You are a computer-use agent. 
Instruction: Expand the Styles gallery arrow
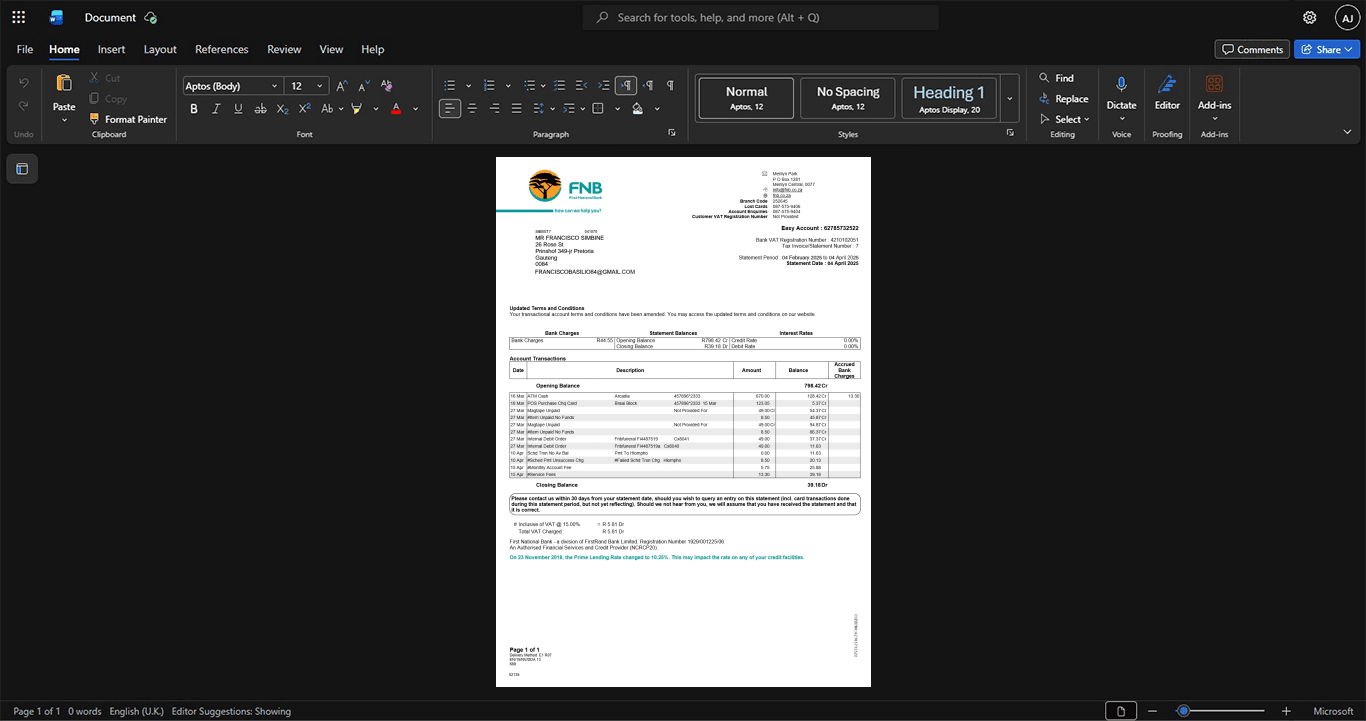[1010, 99]
